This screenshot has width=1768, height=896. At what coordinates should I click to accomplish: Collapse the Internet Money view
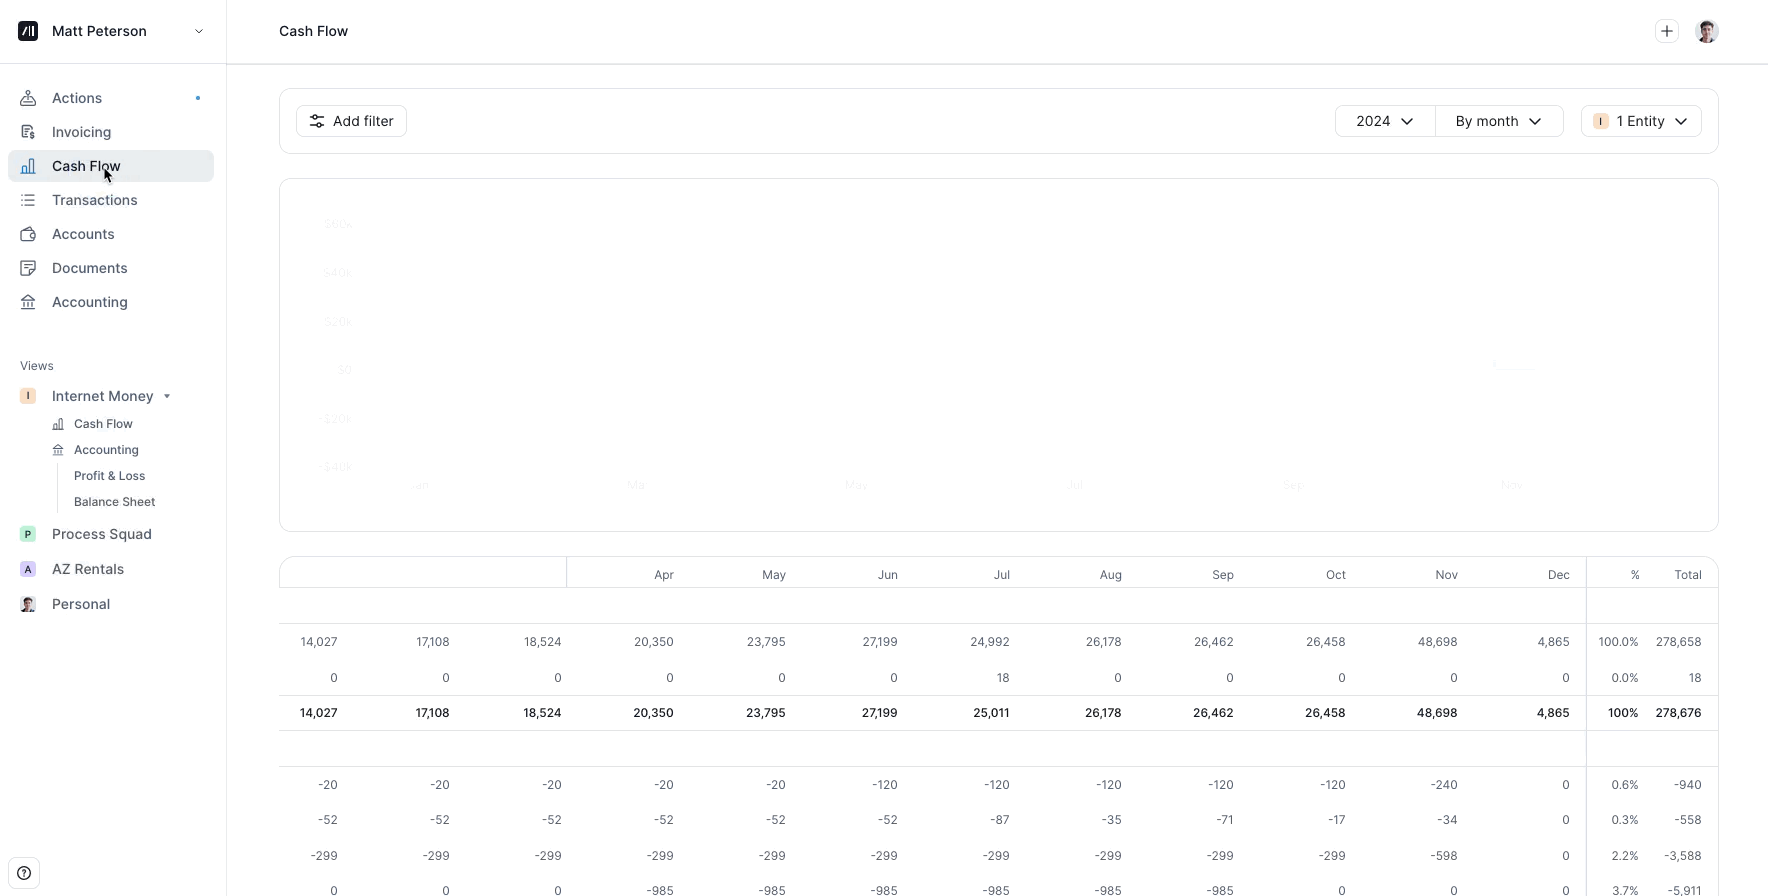[167, 396]
